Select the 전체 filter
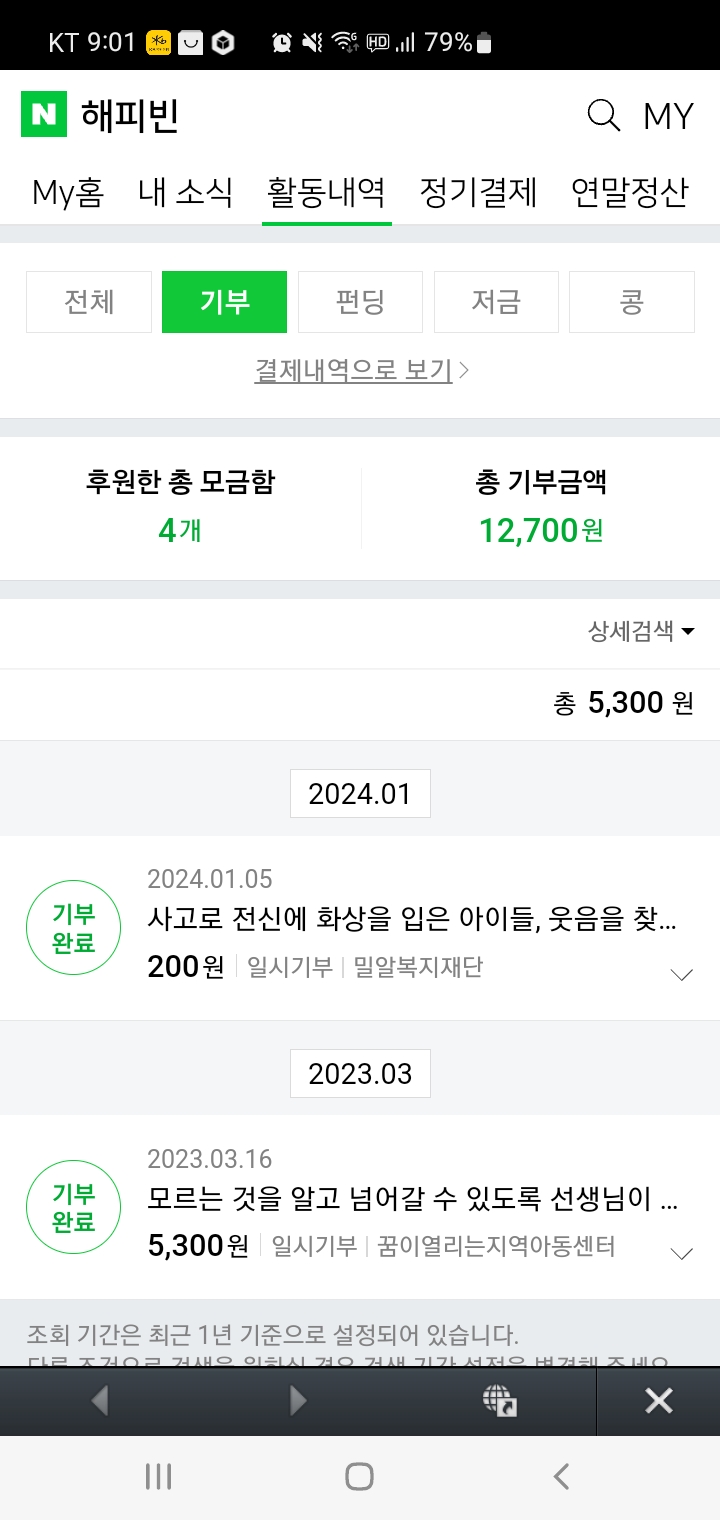The height and width of the screenshot is (1520, 720). pyautogui.click(x=89, y=302)
